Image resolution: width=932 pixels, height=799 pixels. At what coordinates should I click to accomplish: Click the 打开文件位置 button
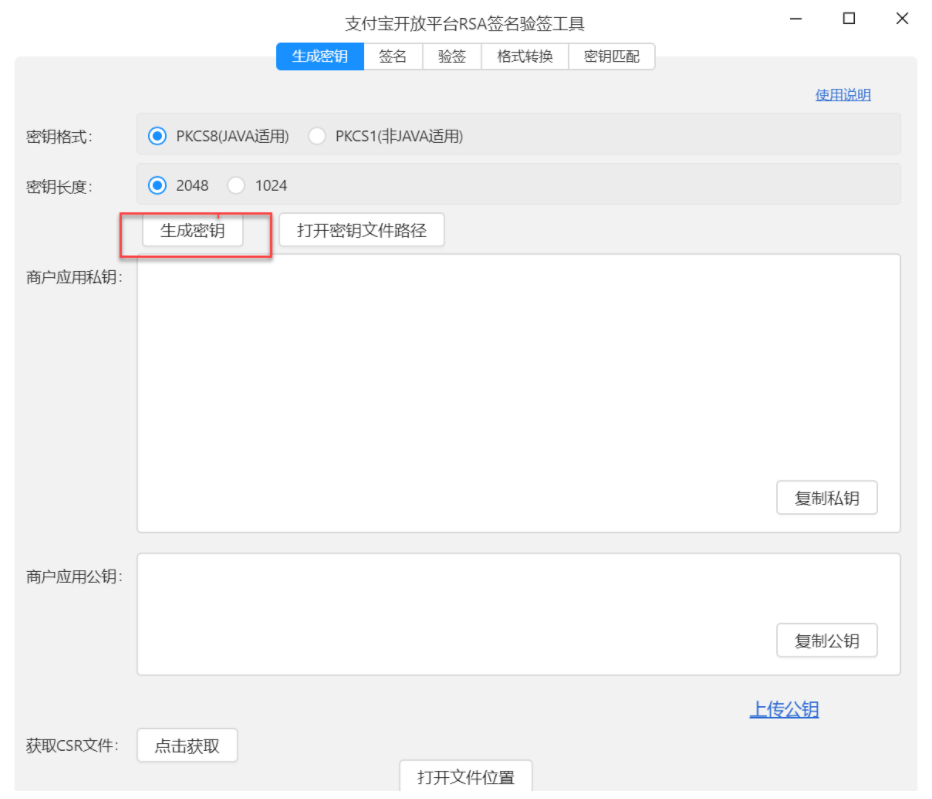coord(466,776)
